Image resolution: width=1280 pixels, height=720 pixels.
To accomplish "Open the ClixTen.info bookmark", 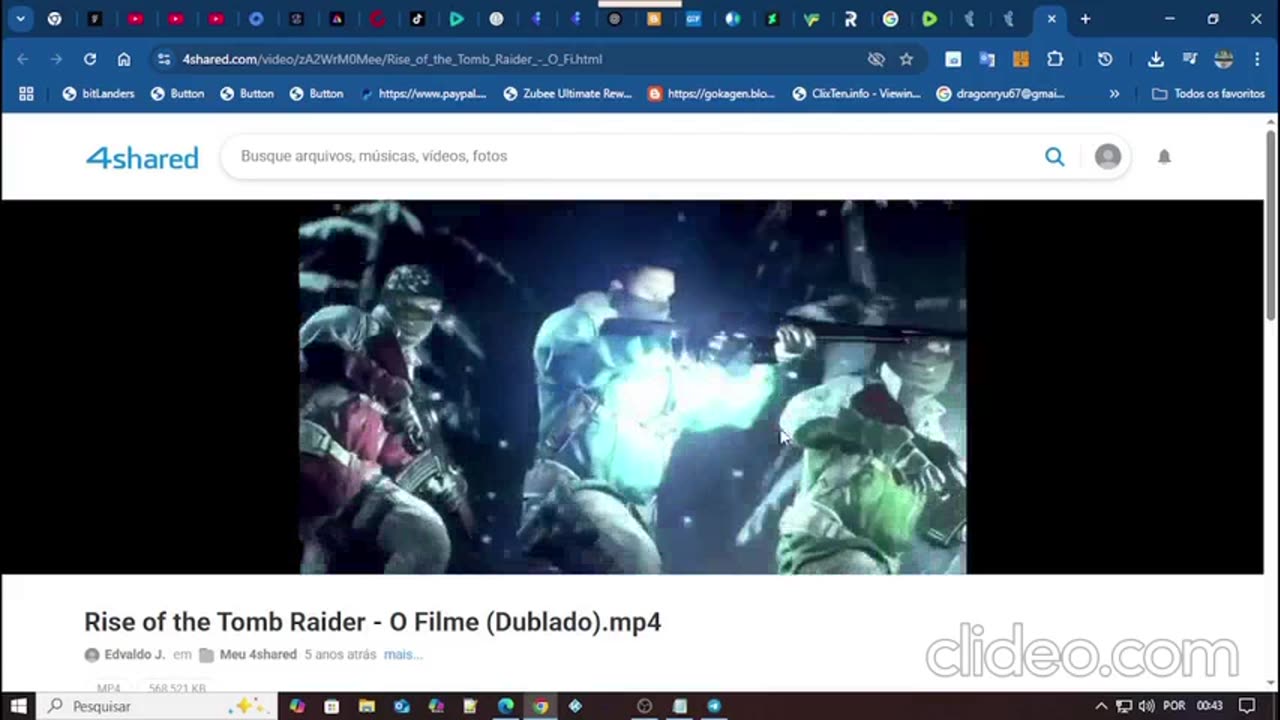I will click(856, 93).
